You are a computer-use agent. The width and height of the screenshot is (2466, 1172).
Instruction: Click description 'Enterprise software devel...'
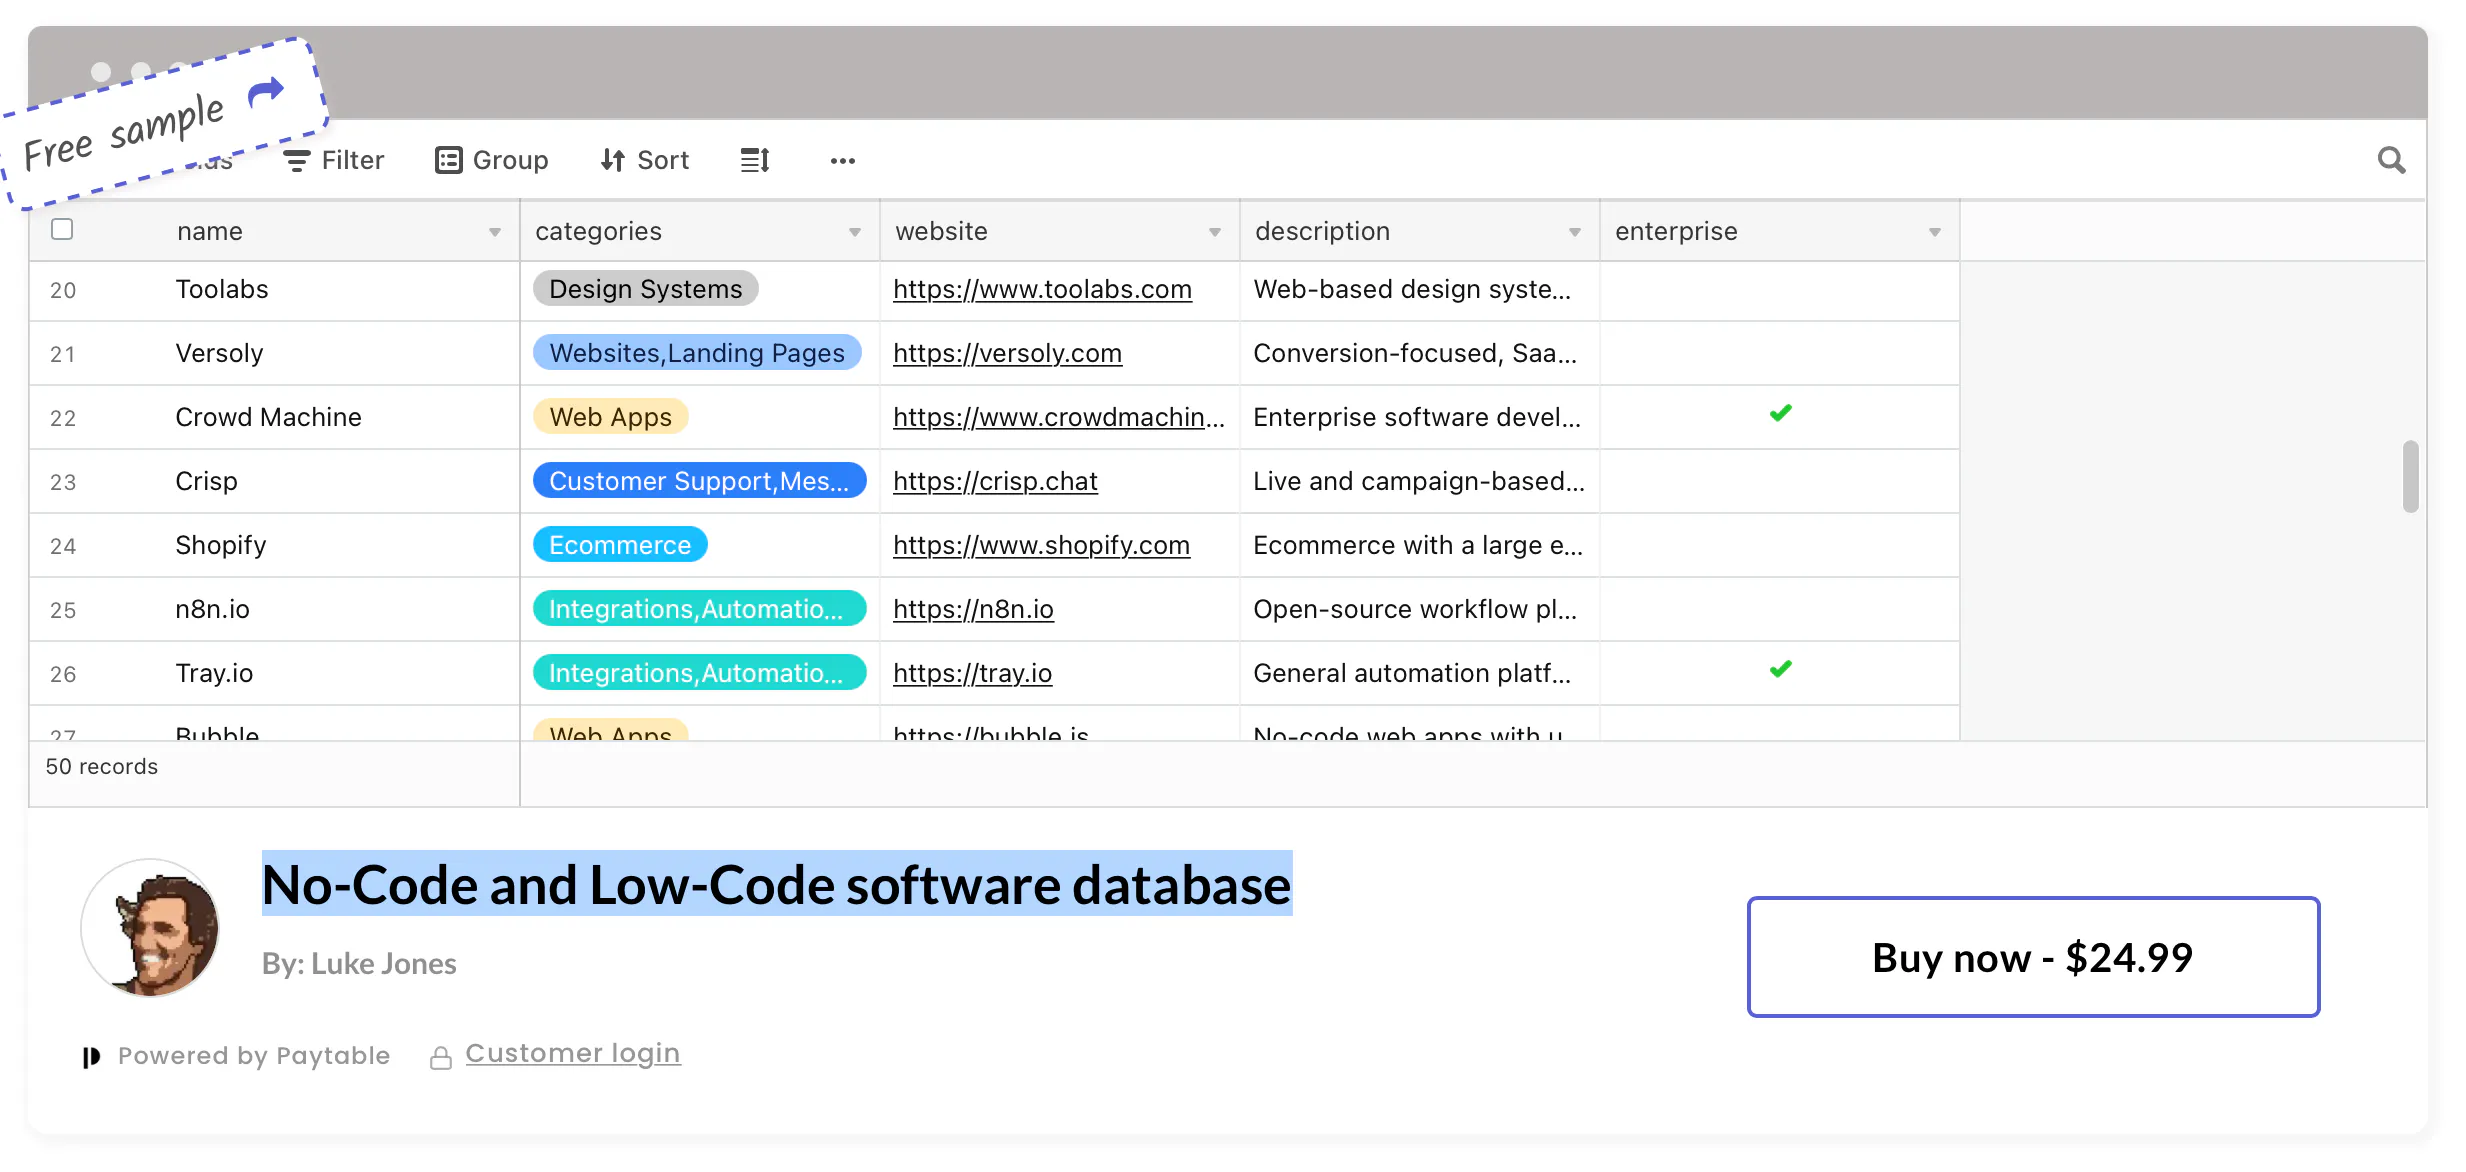[1417, 417]
